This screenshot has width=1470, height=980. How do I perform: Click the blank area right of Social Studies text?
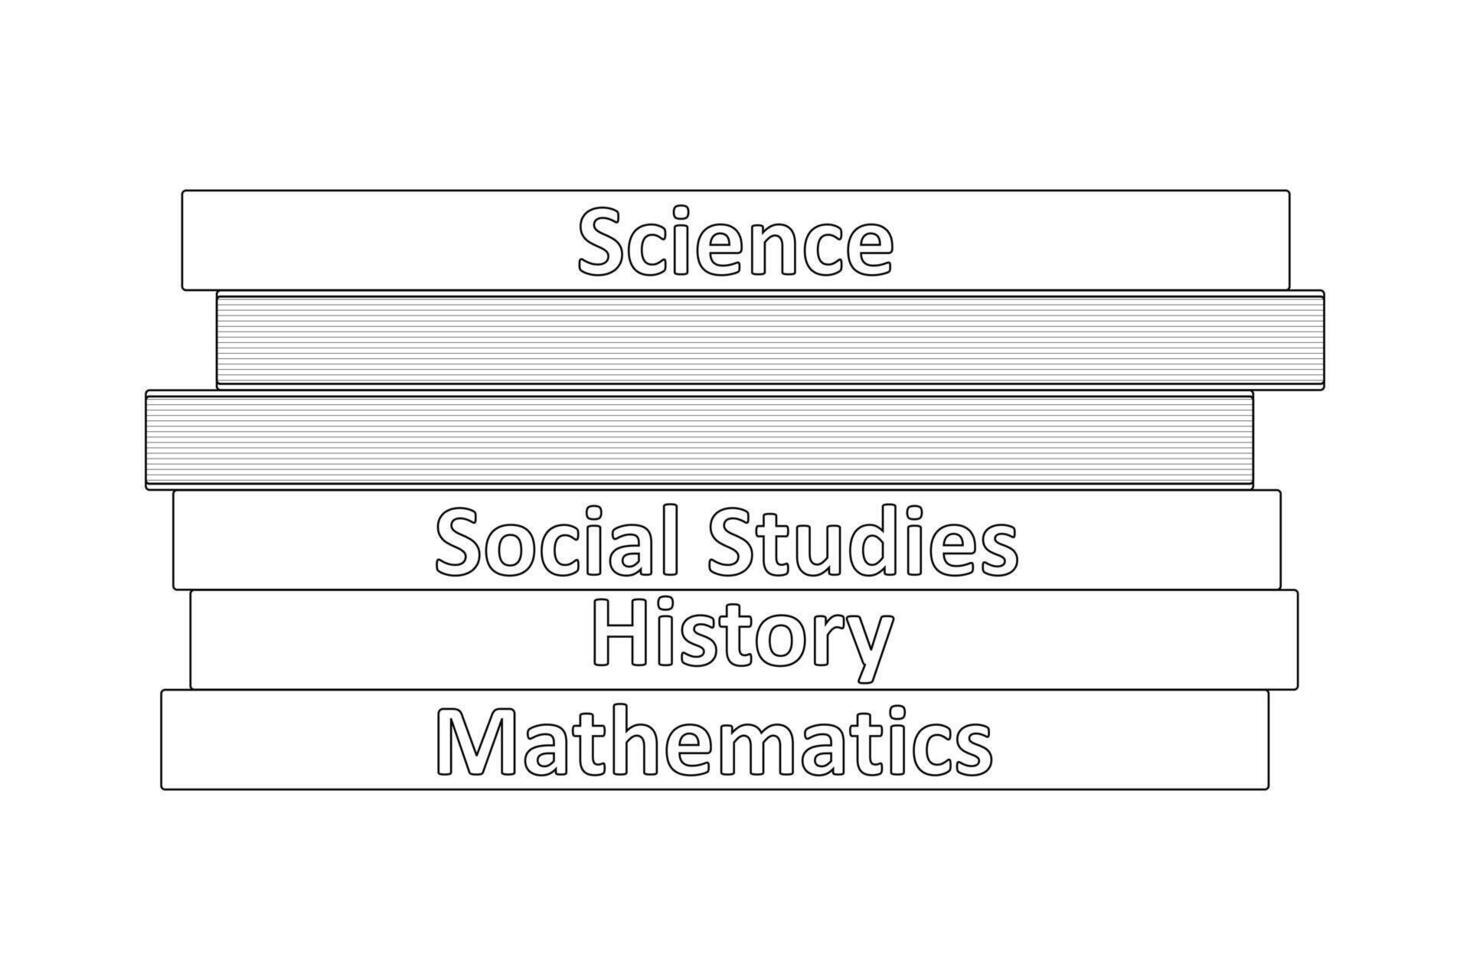coord(1150,540)
